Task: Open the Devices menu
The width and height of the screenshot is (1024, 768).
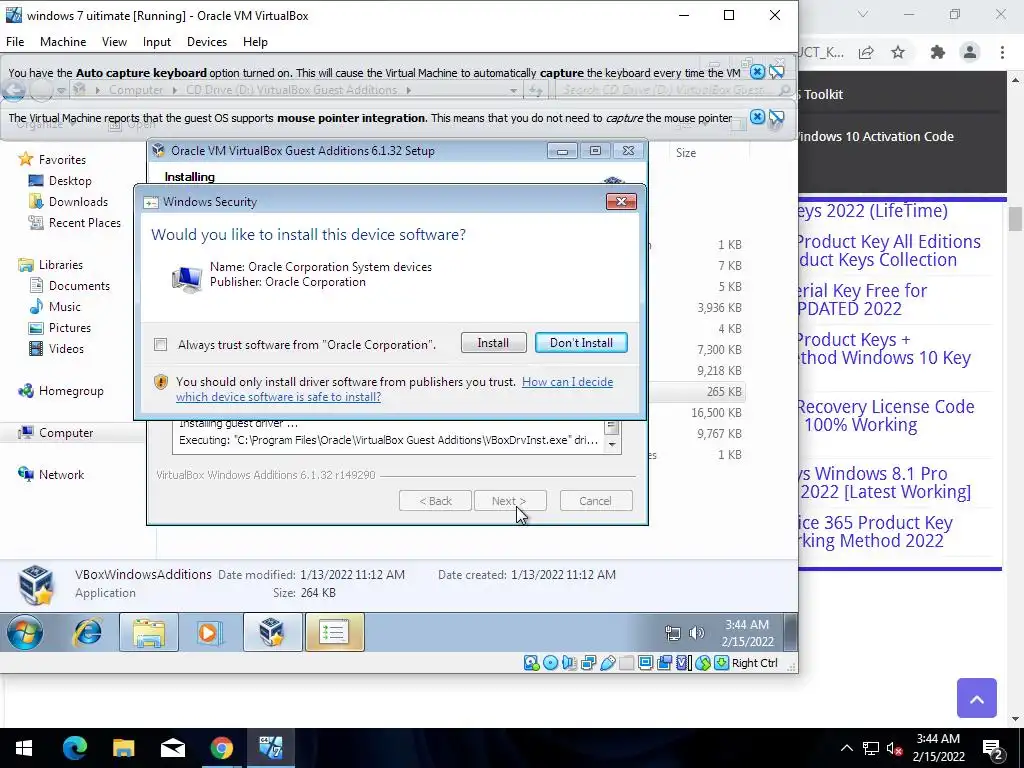Action: (207, 42)
